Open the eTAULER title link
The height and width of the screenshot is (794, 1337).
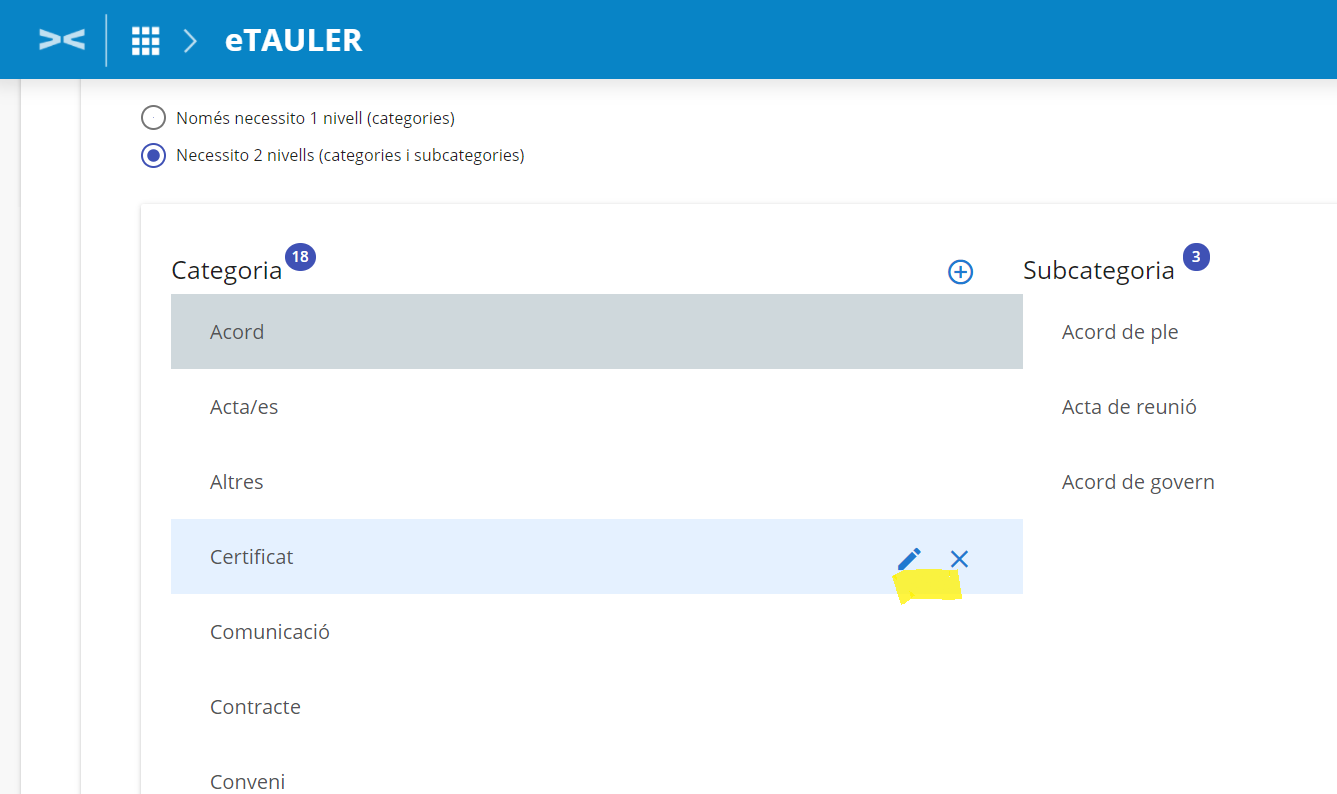tap(293, 41)
